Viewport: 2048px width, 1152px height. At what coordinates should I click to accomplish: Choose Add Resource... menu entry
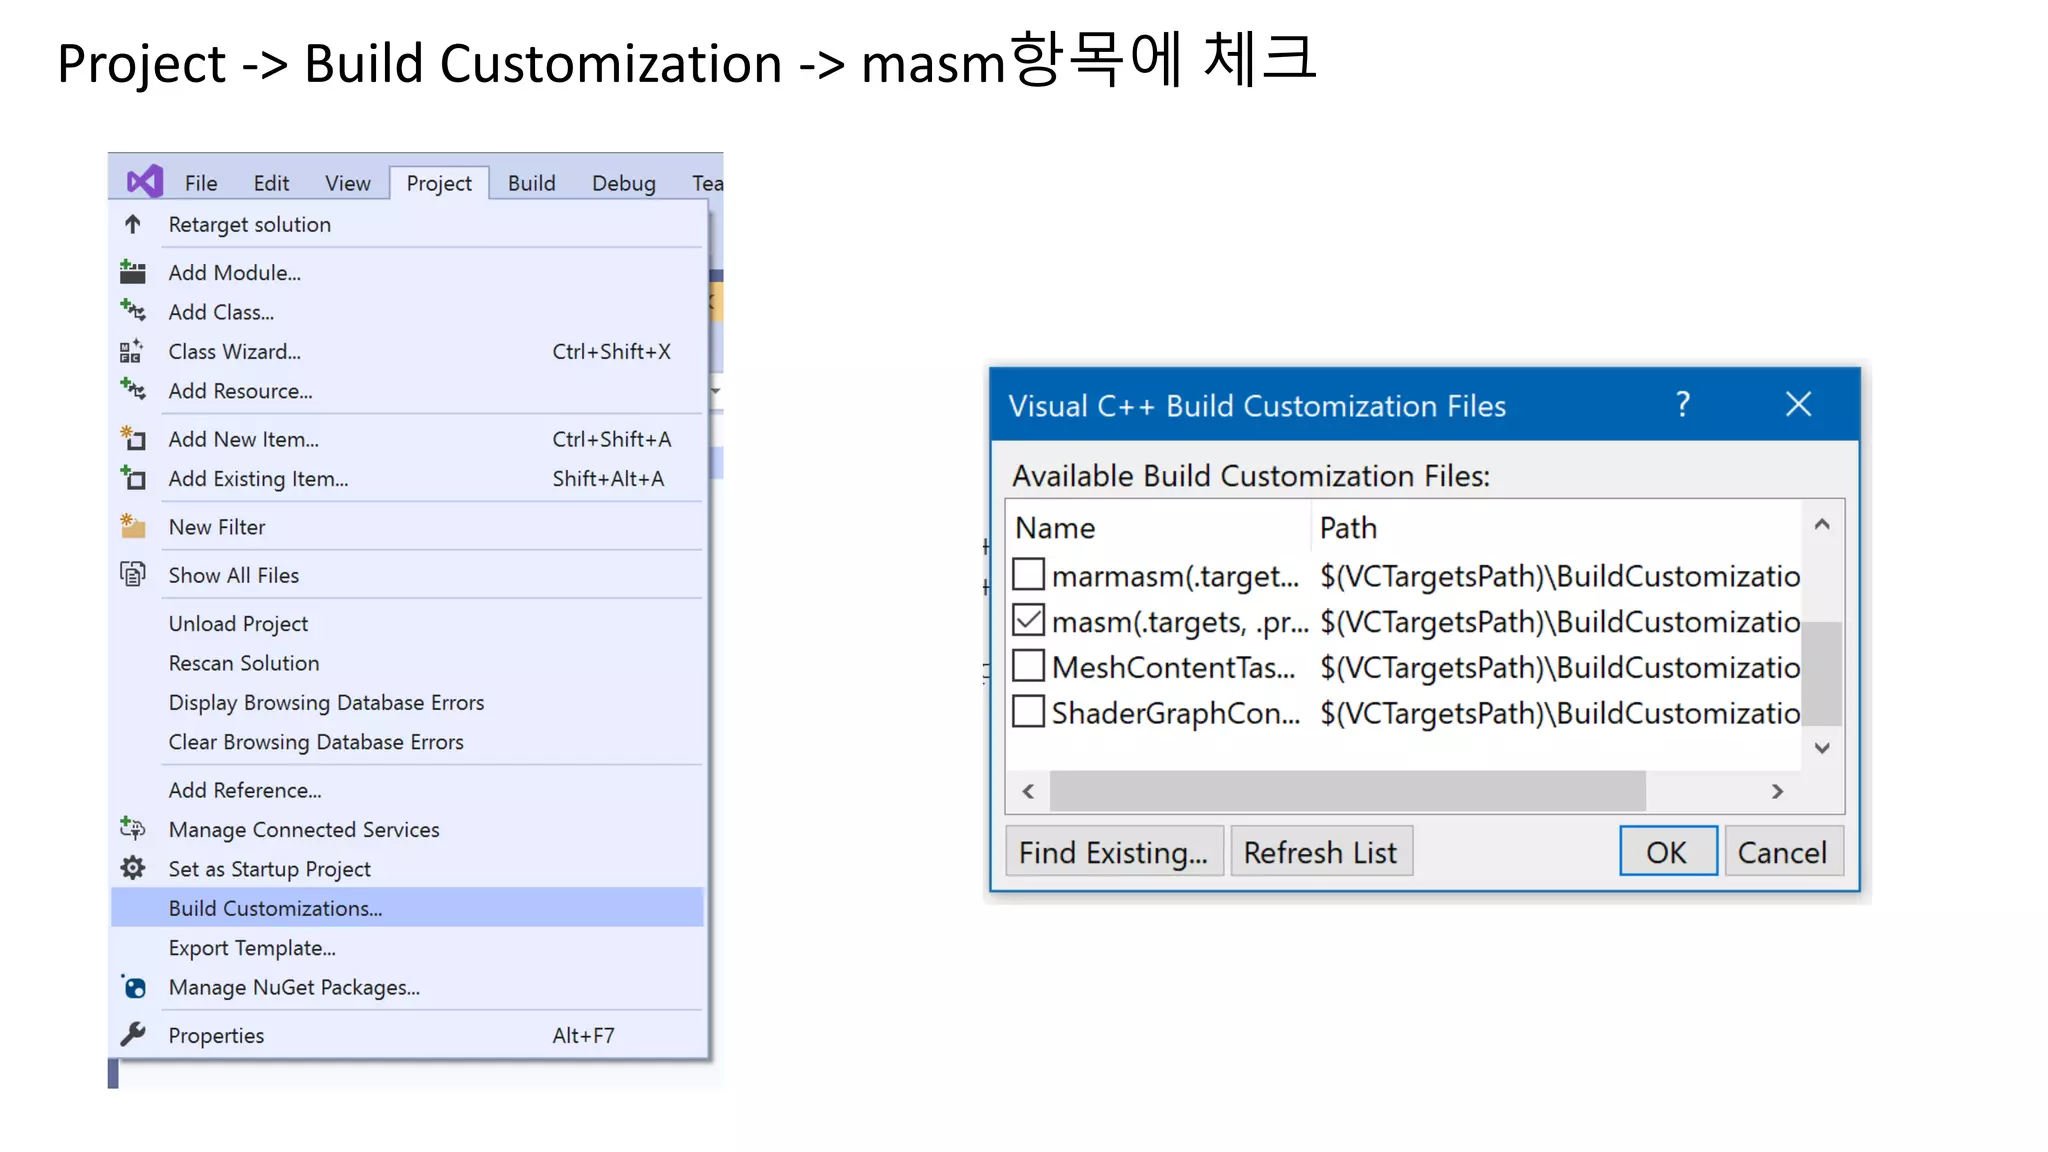(407, 391)
